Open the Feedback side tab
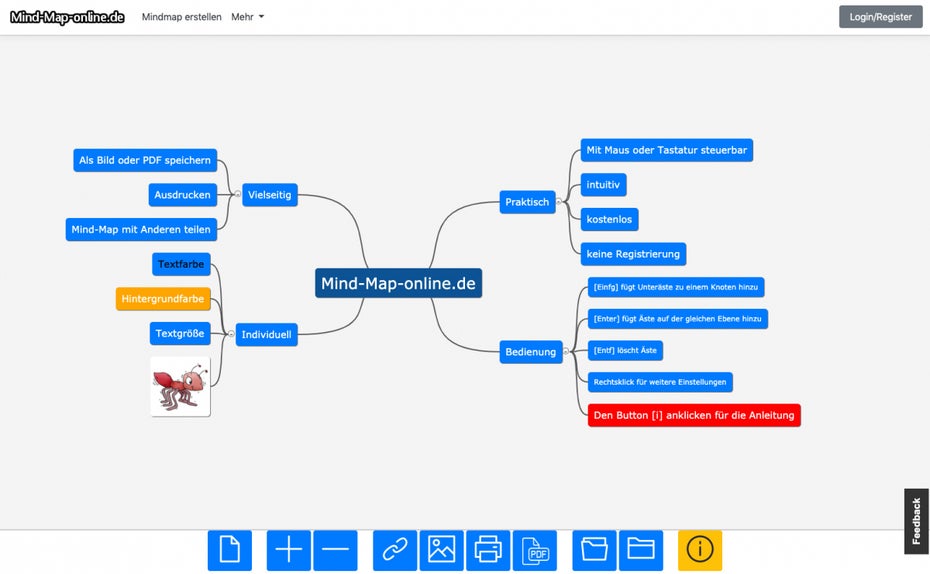 click(916, 521)
